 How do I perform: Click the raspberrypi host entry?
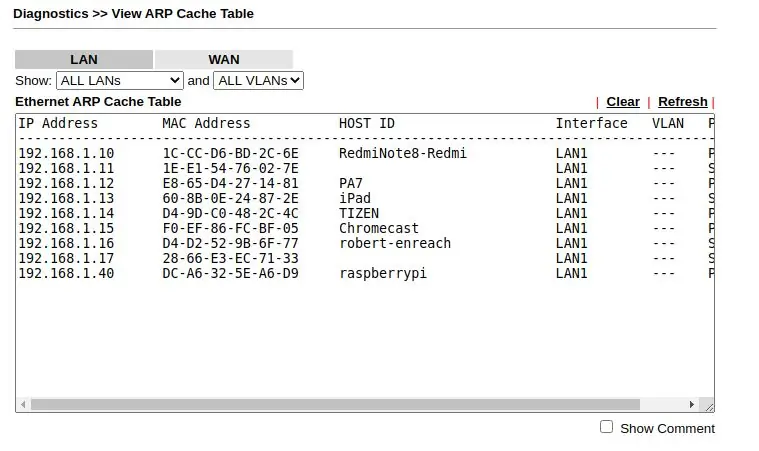pyautogui.click(x=383, y=273)
